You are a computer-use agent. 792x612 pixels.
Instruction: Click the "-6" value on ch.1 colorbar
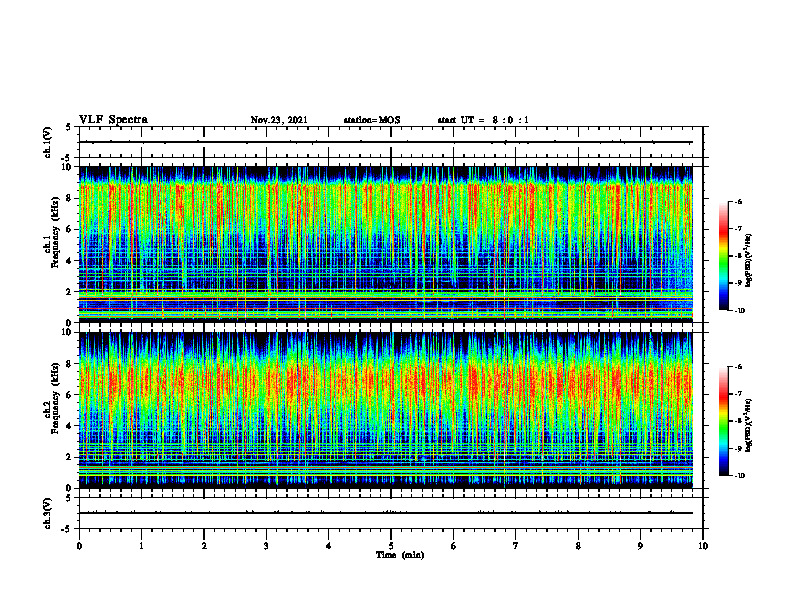click(x=738, y=202)
